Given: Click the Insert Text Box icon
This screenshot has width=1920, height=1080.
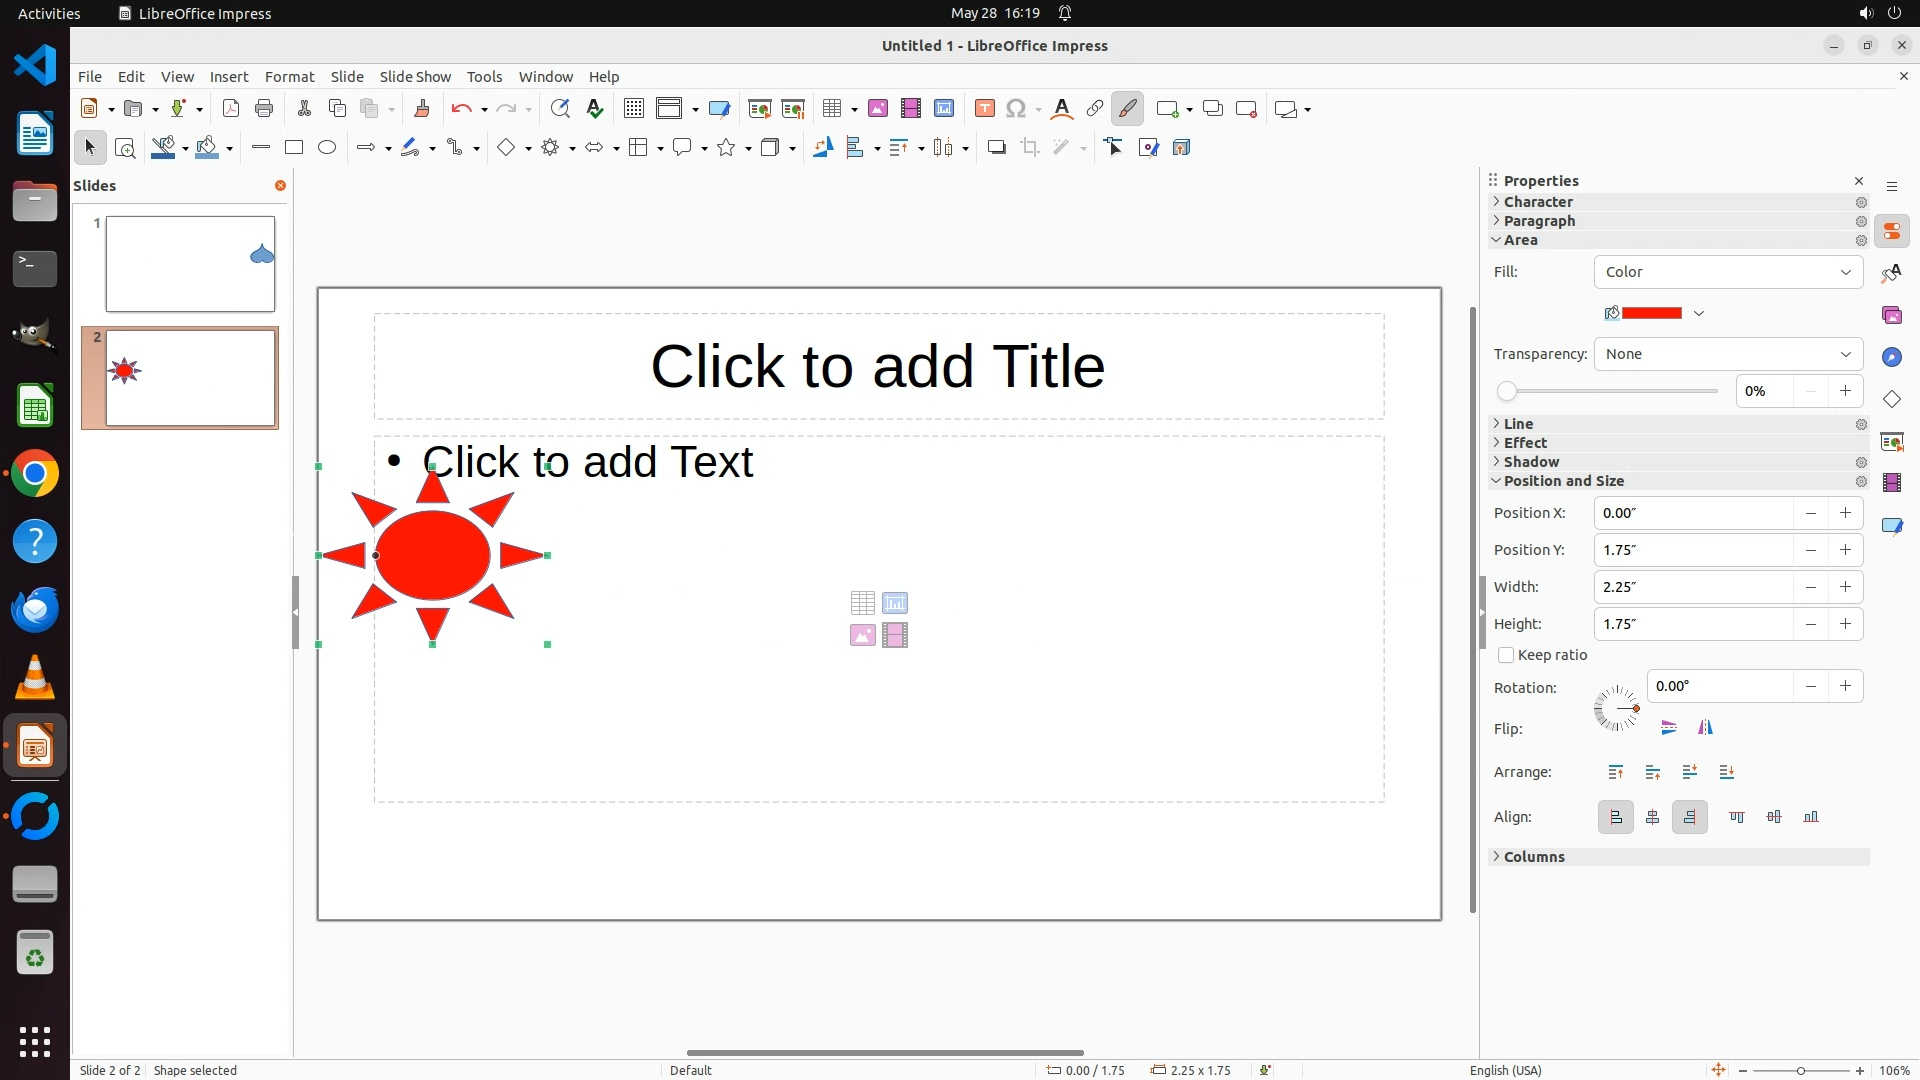Looking at the screenshot, I should [x=984, y=109].
